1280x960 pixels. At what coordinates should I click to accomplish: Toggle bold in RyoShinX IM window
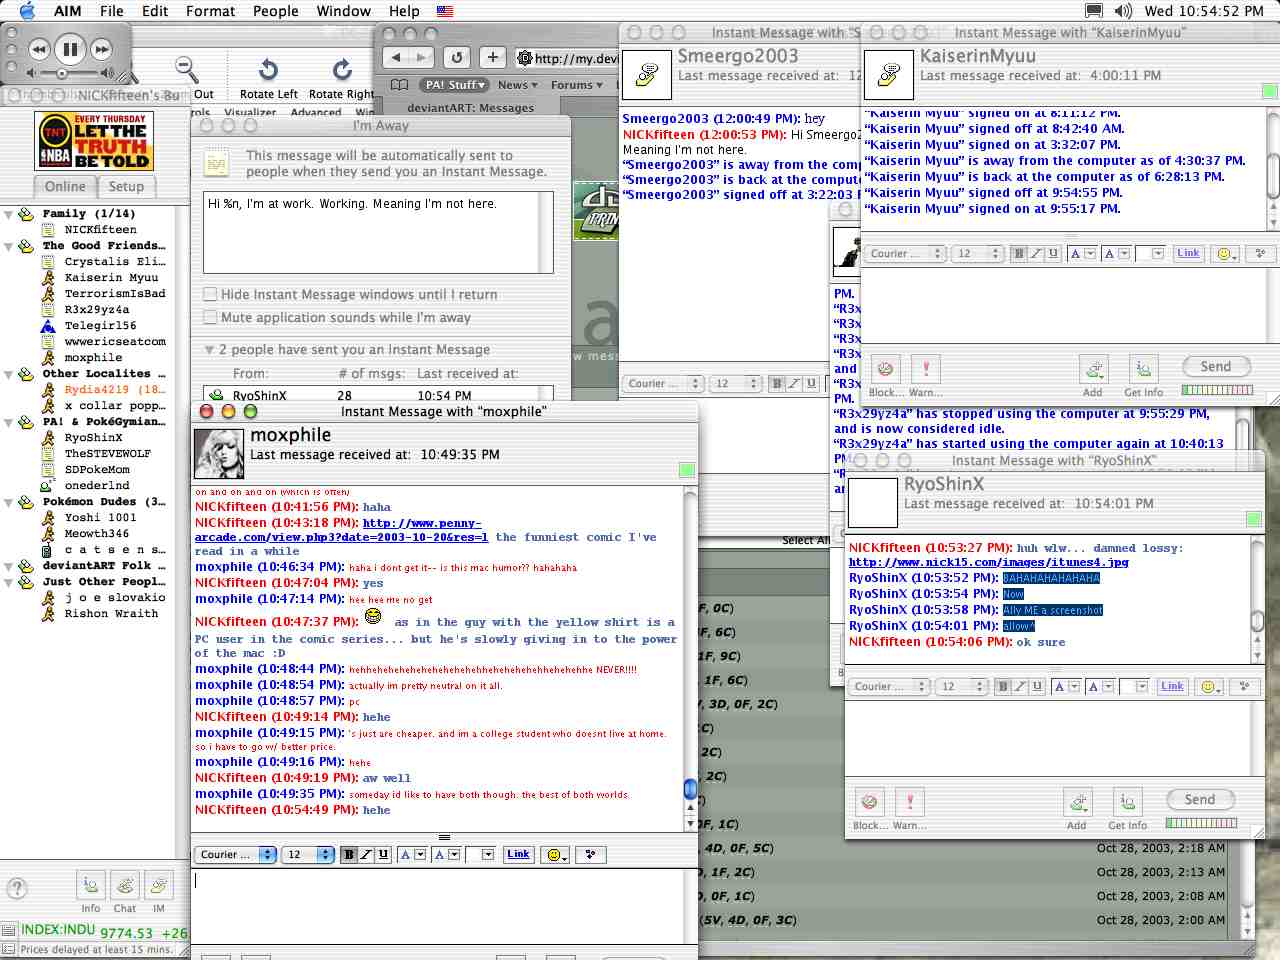(x=1003, y=687)
